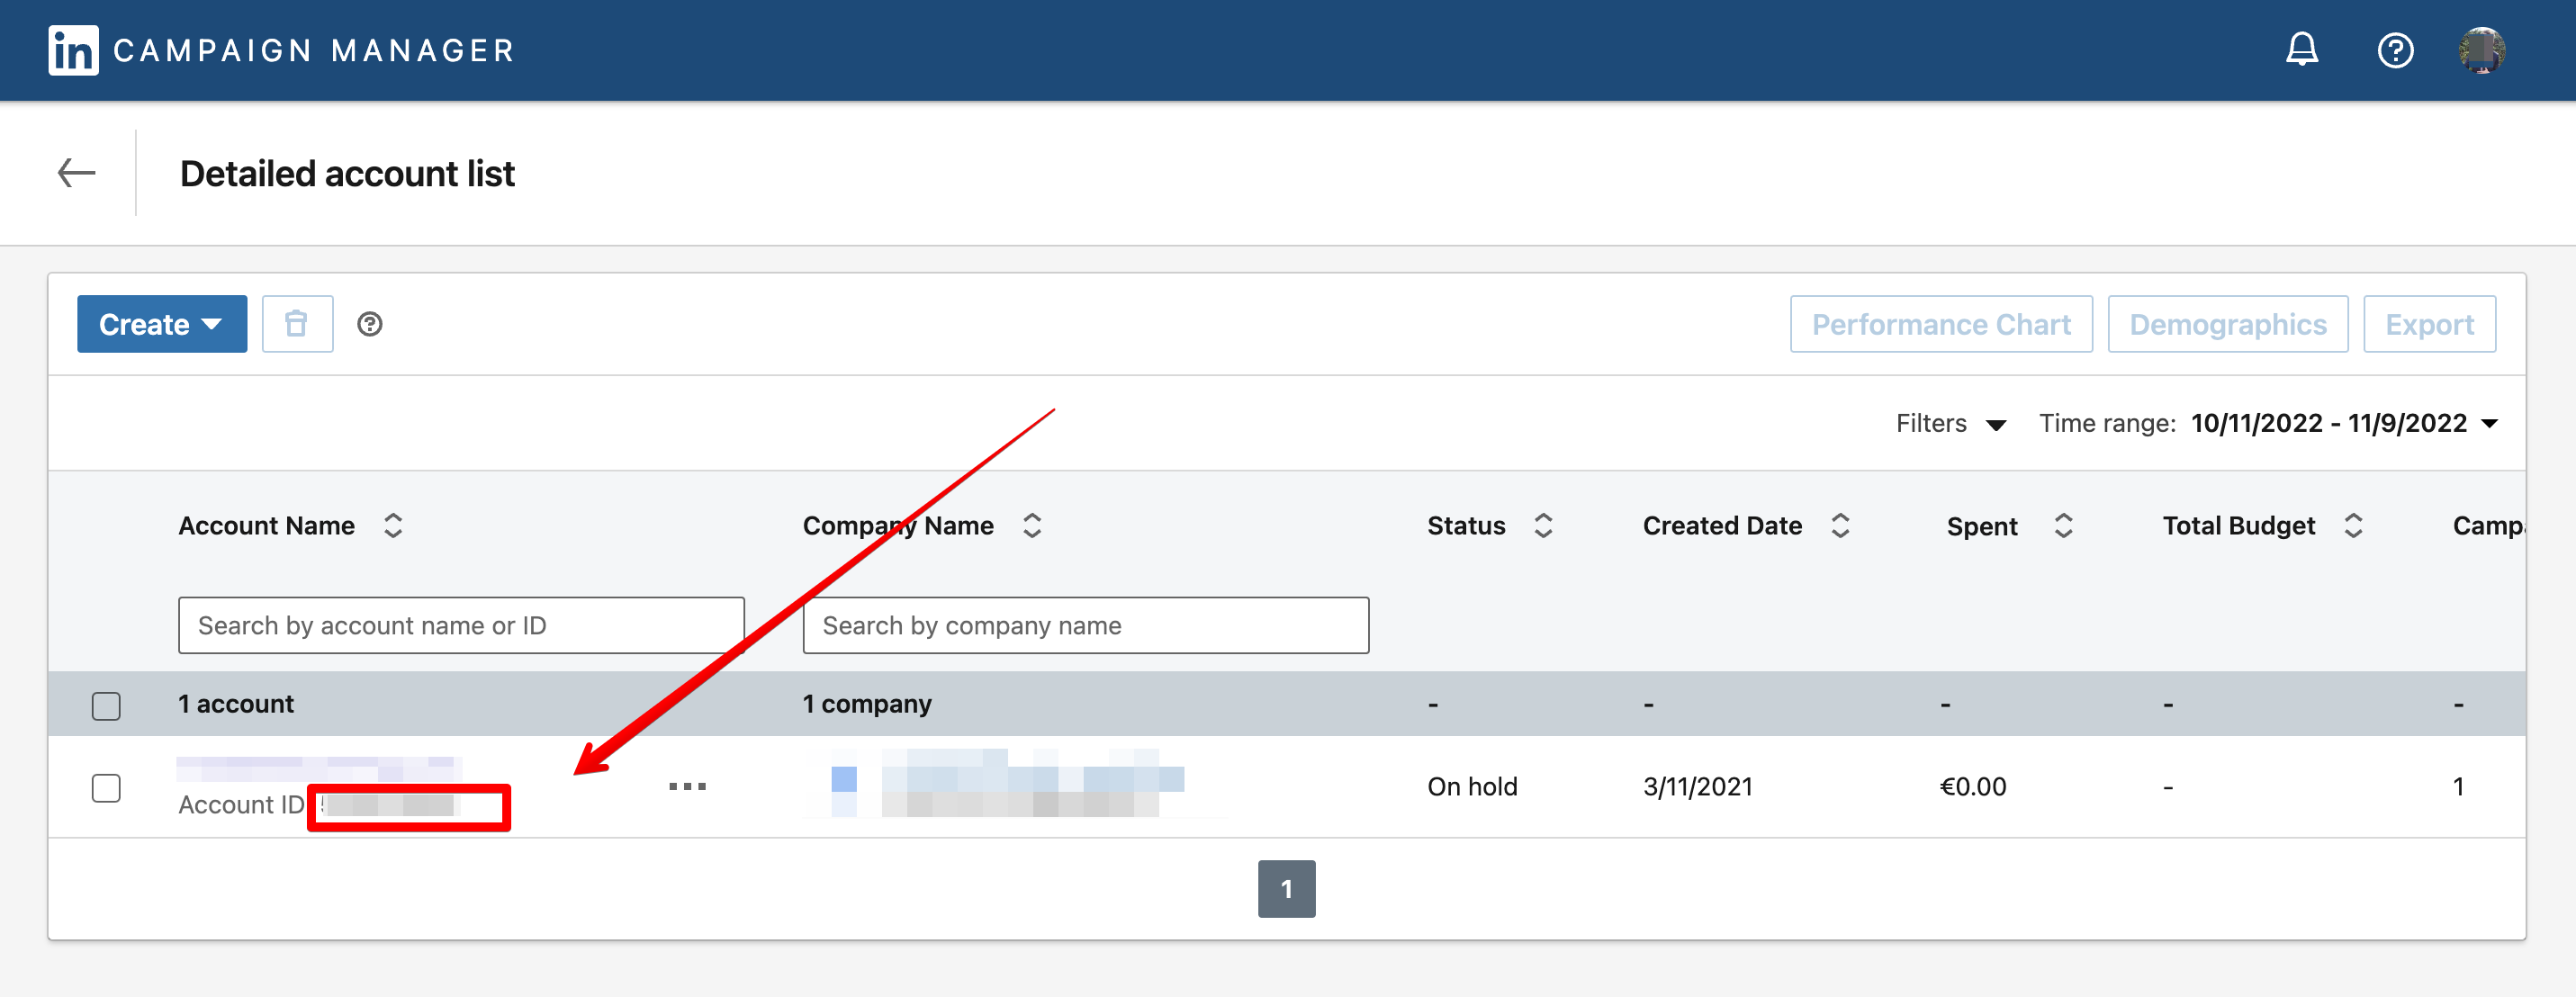
Task: Click the LinkedIn logo icon
Action: 73,50
